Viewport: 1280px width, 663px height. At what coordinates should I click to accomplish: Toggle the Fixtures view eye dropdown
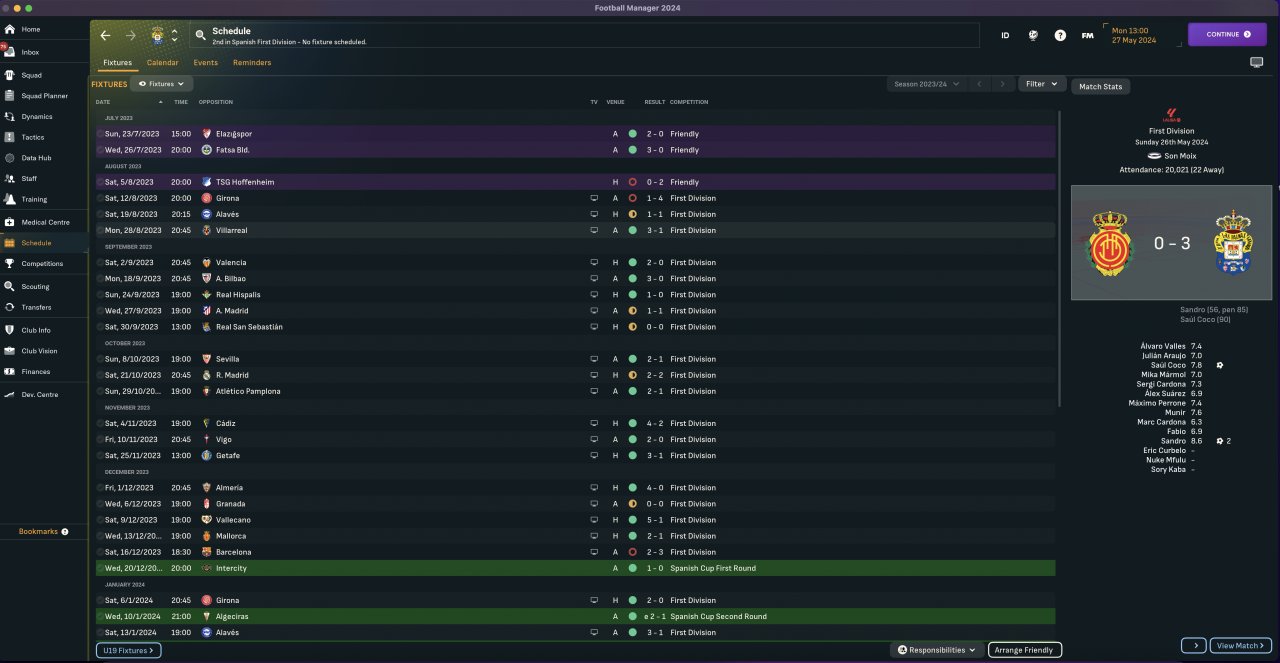coord(161,84)
